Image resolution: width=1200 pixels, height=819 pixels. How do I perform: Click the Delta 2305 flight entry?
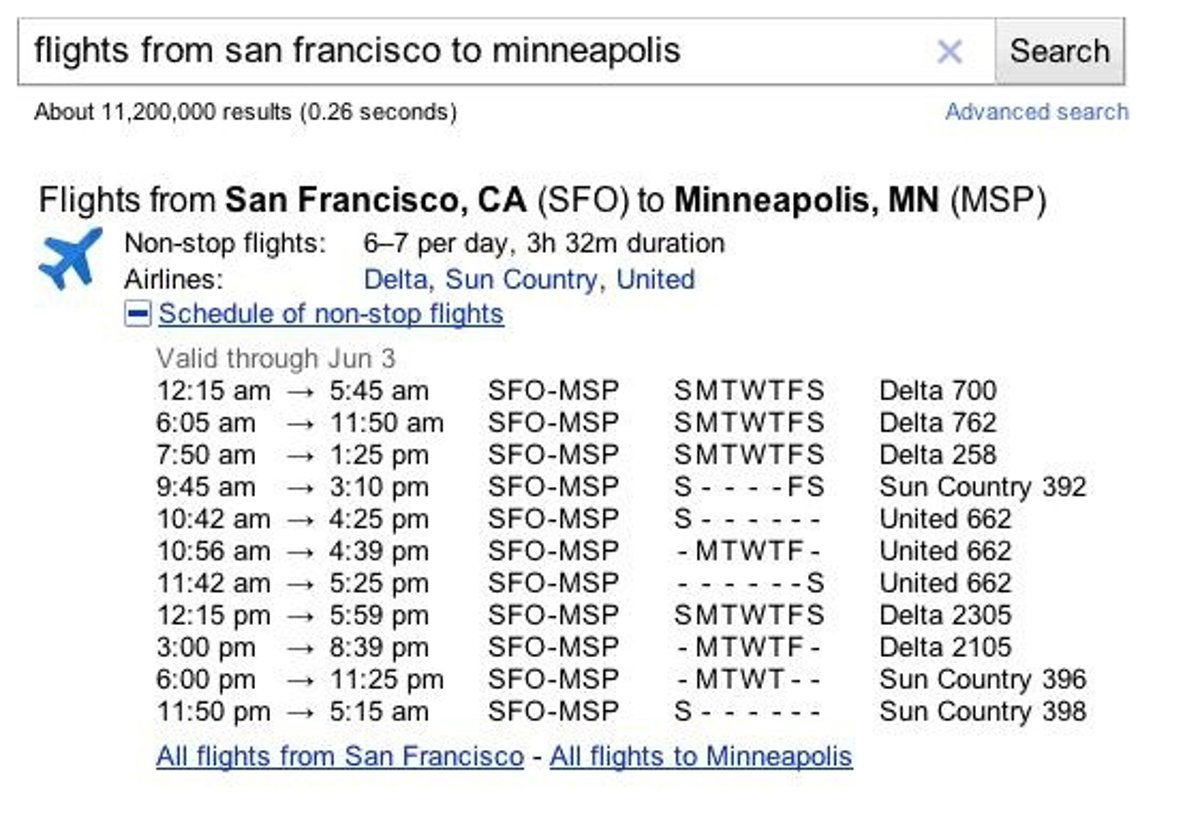(x=945, y=615)
